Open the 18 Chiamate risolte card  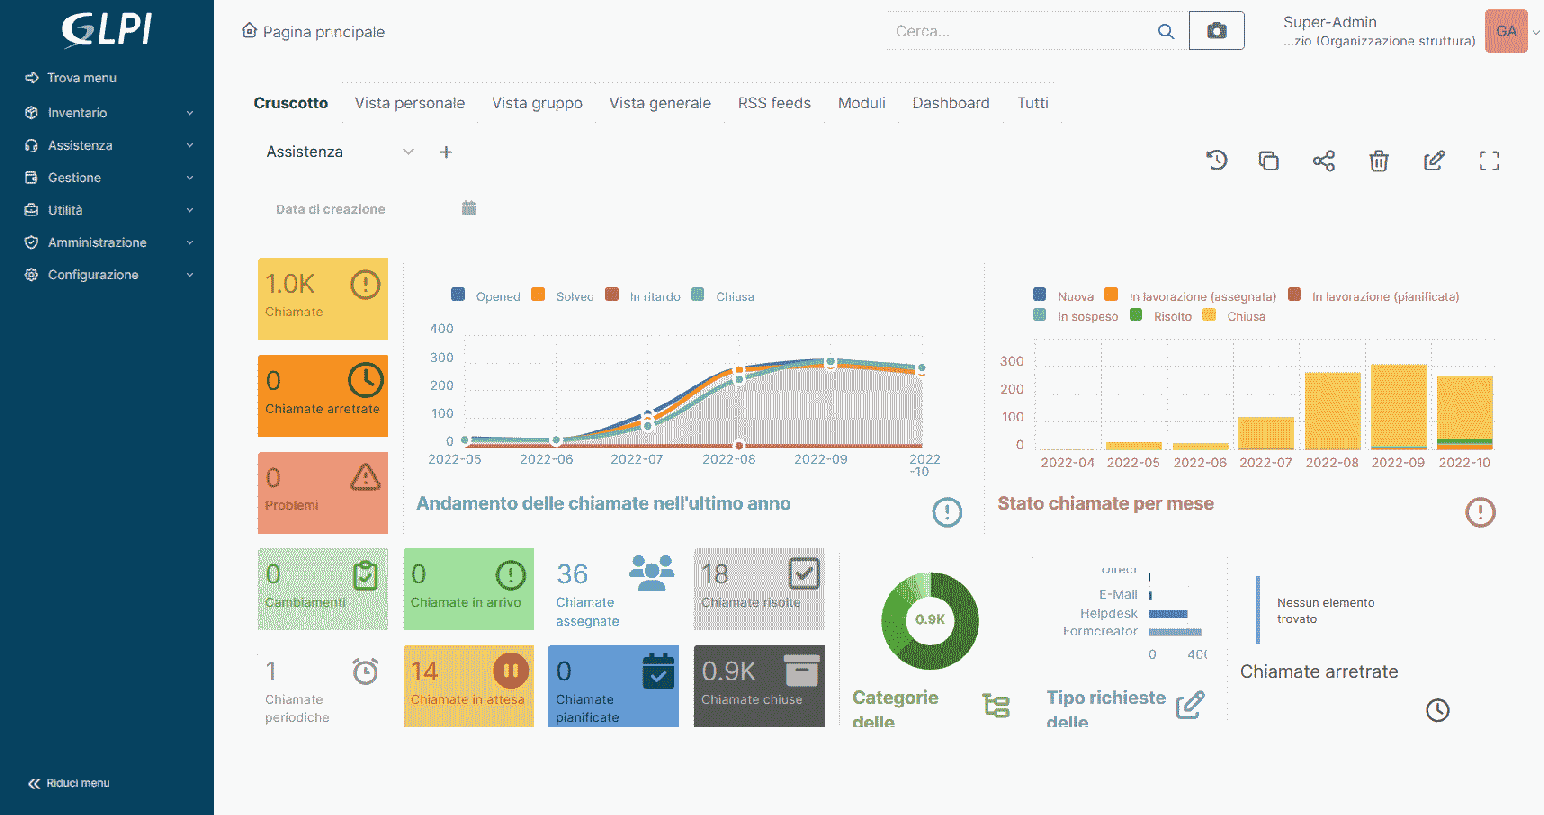click(x=759, y=589)
